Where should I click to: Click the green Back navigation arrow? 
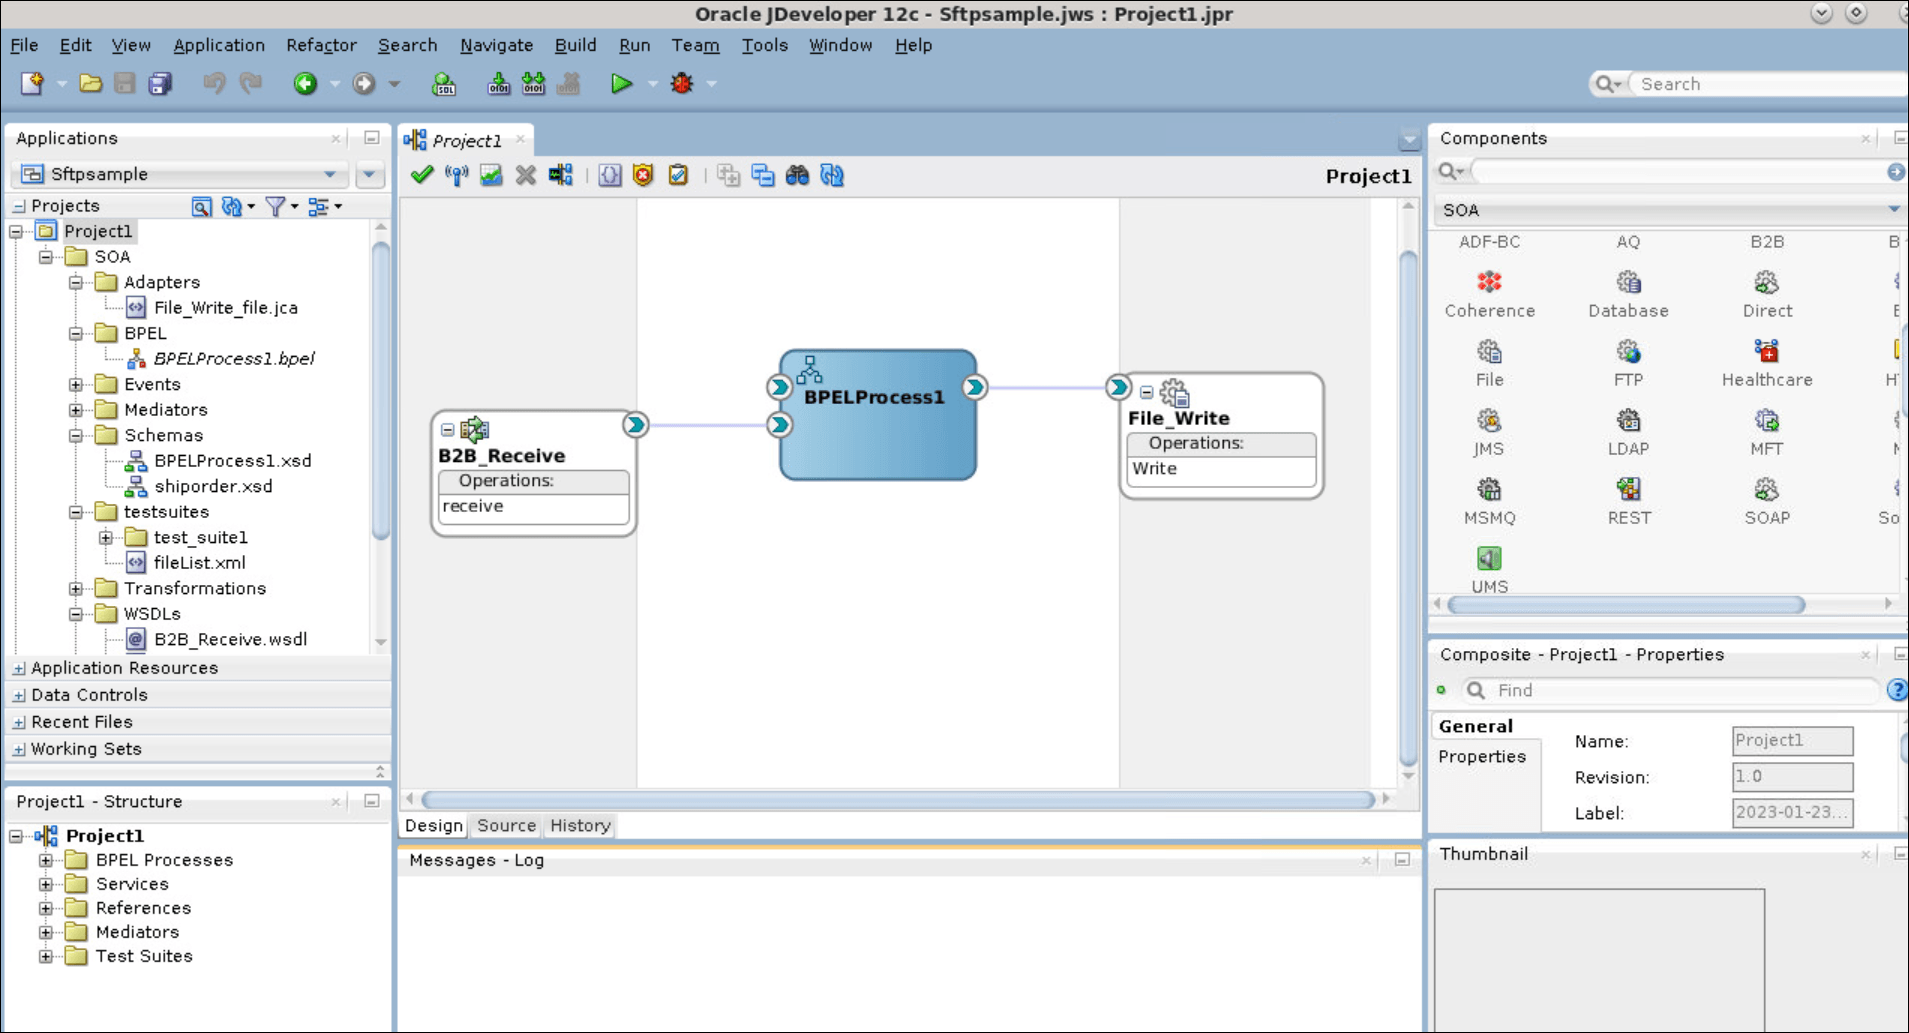pos(305,84)
